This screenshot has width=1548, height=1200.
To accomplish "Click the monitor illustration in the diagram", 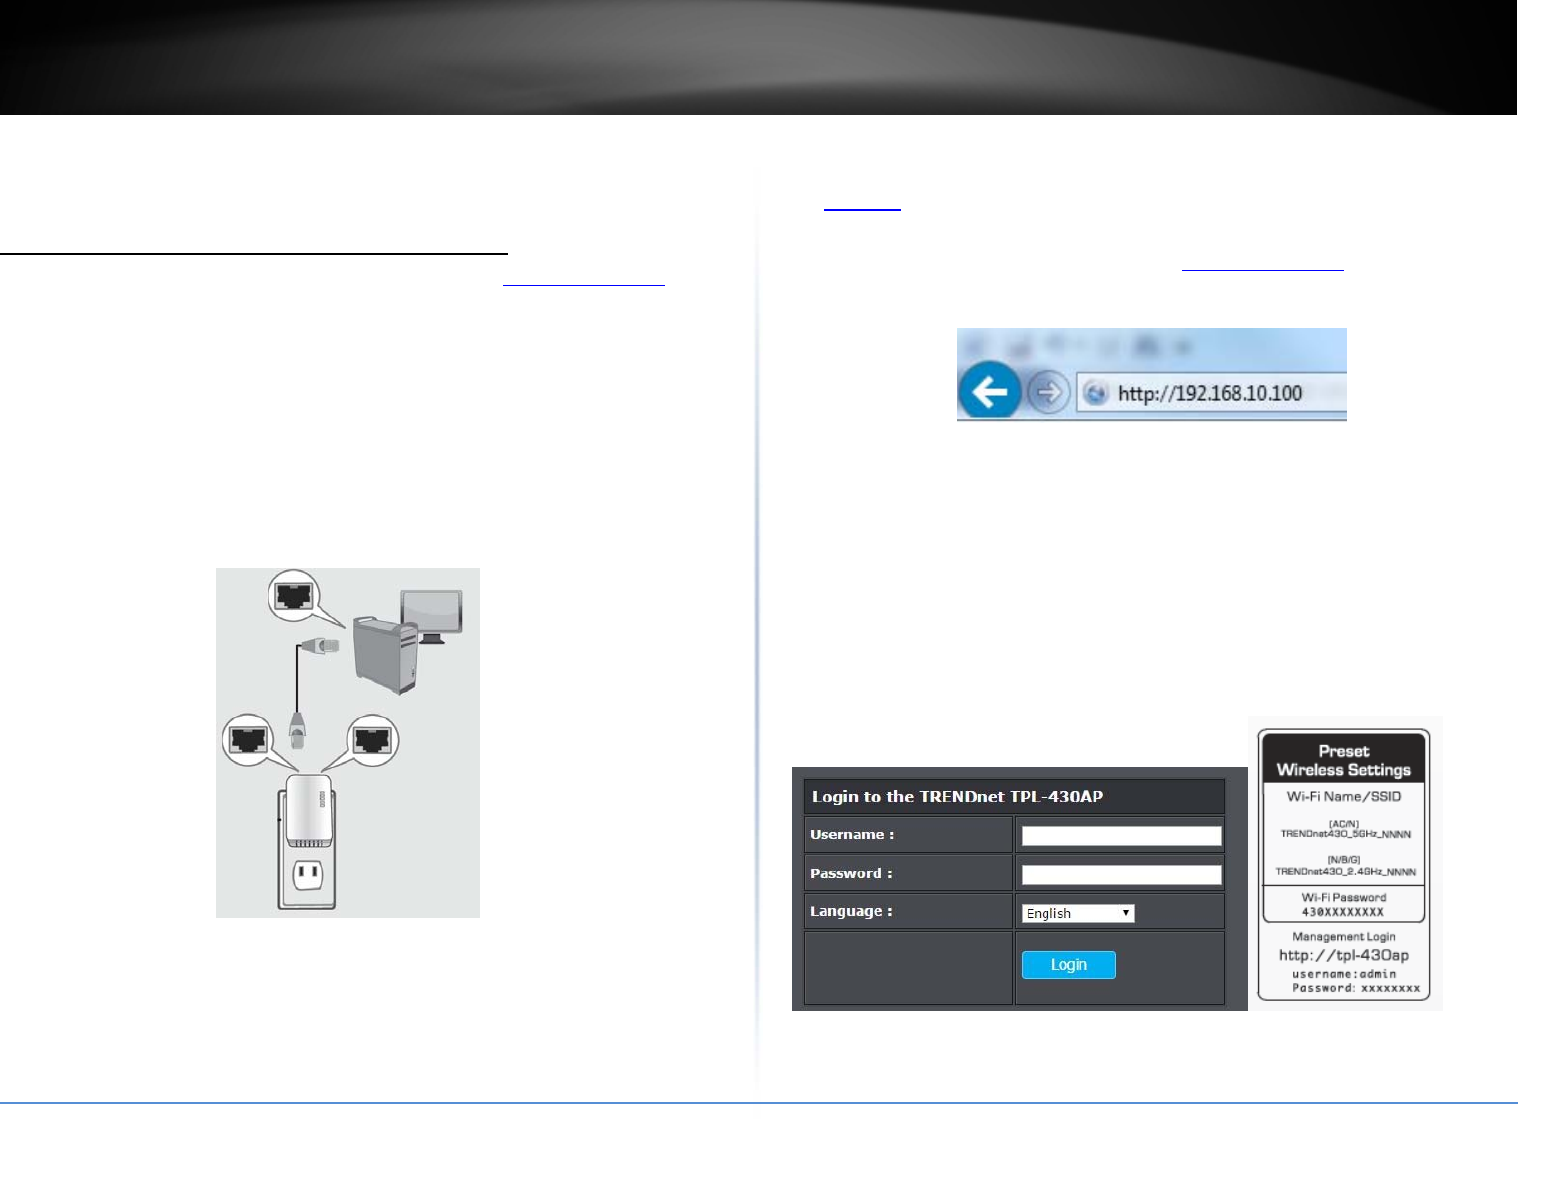I will pos(431,616).
